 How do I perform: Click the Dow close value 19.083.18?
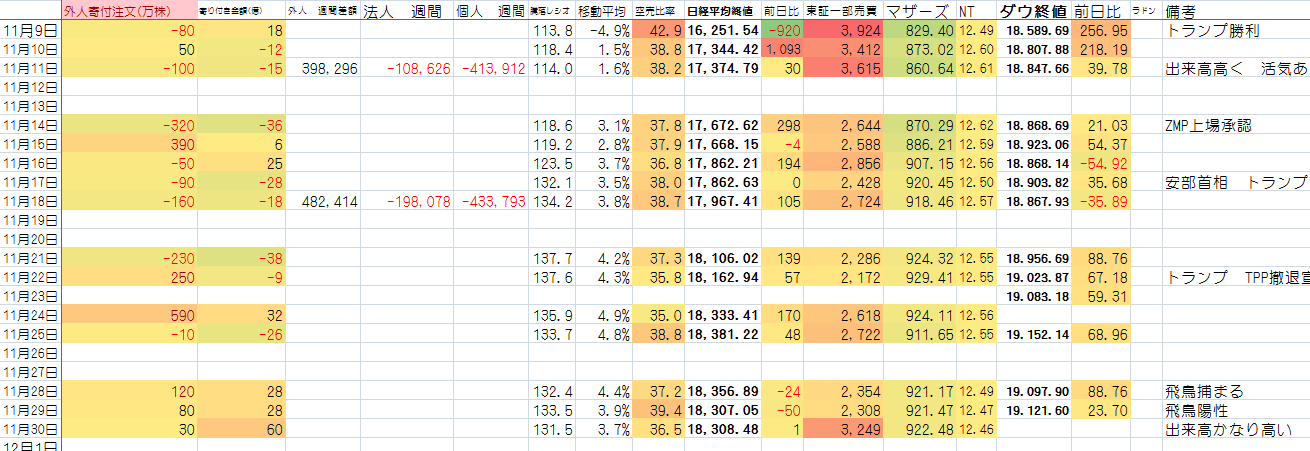[x=1034, y=296]
